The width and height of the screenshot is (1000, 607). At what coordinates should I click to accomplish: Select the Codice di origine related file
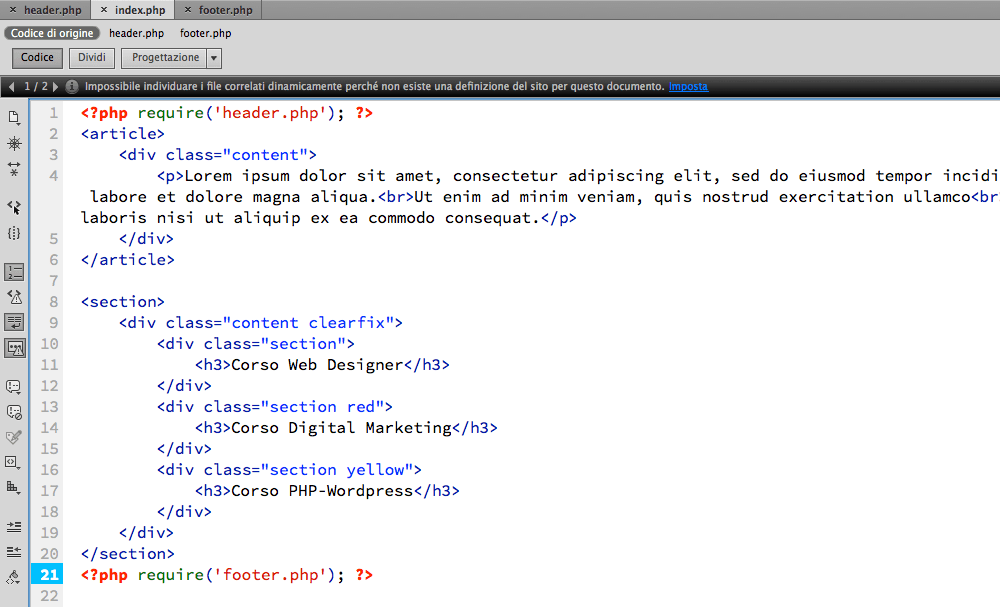[x=52, y=33]
